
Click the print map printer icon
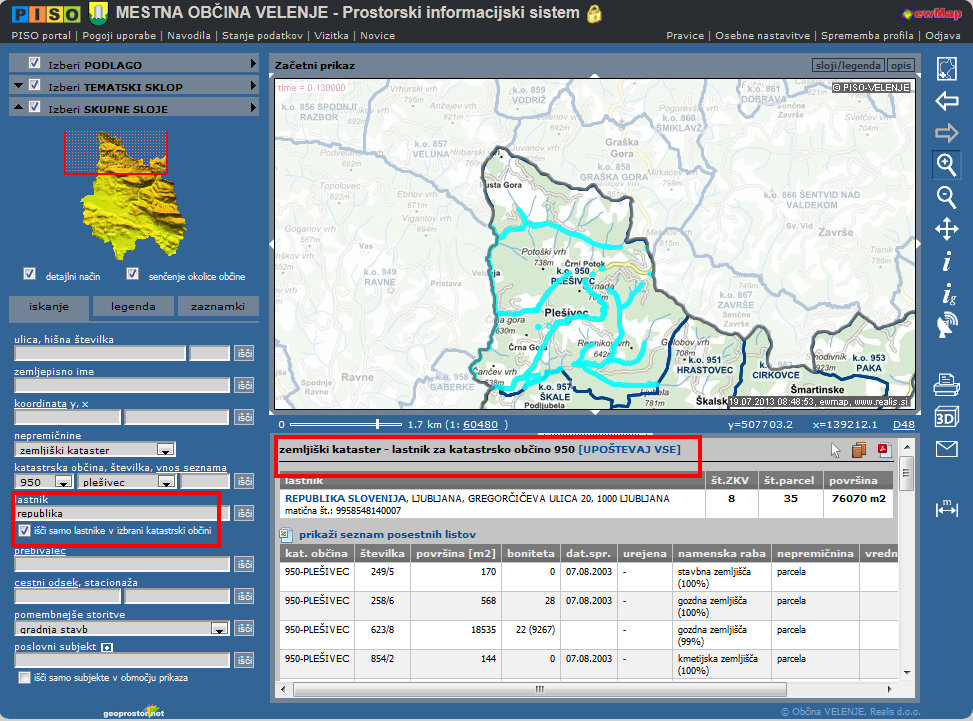click(x=946, y=384)
